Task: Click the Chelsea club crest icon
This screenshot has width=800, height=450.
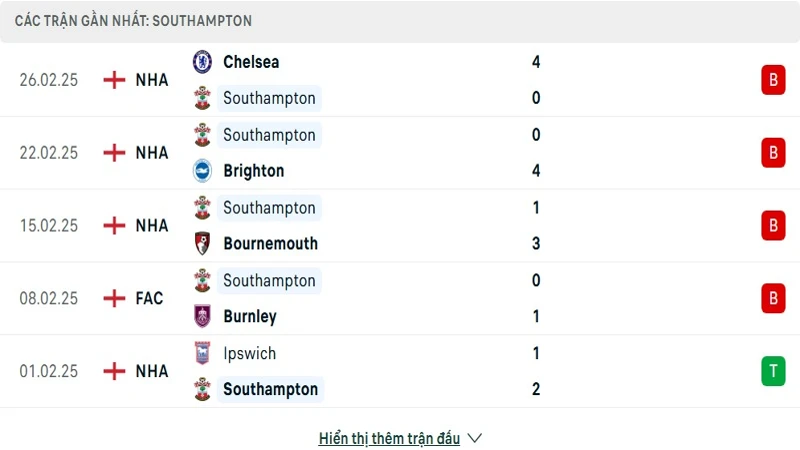Action: tap(202, 62)
